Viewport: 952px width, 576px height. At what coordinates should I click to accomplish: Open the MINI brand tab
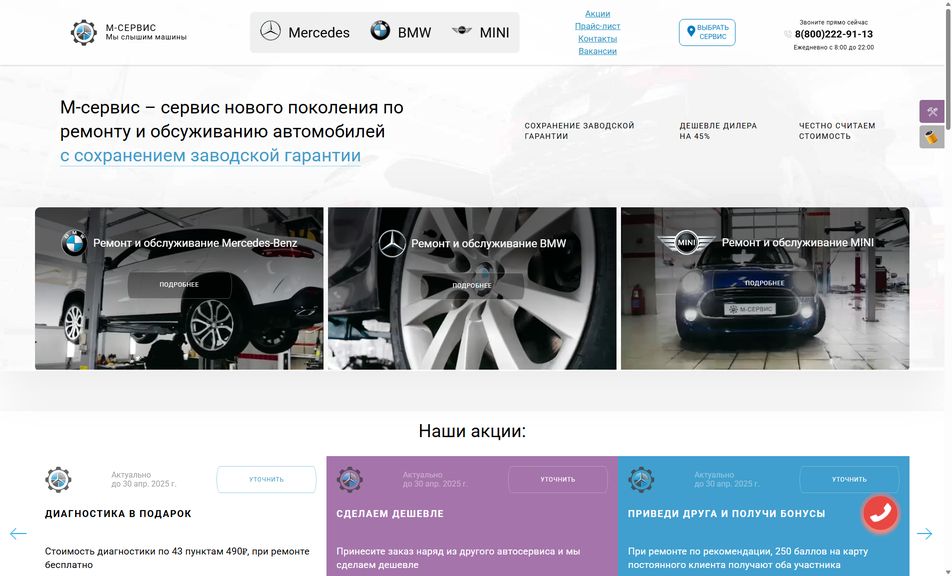coord(481,32)
